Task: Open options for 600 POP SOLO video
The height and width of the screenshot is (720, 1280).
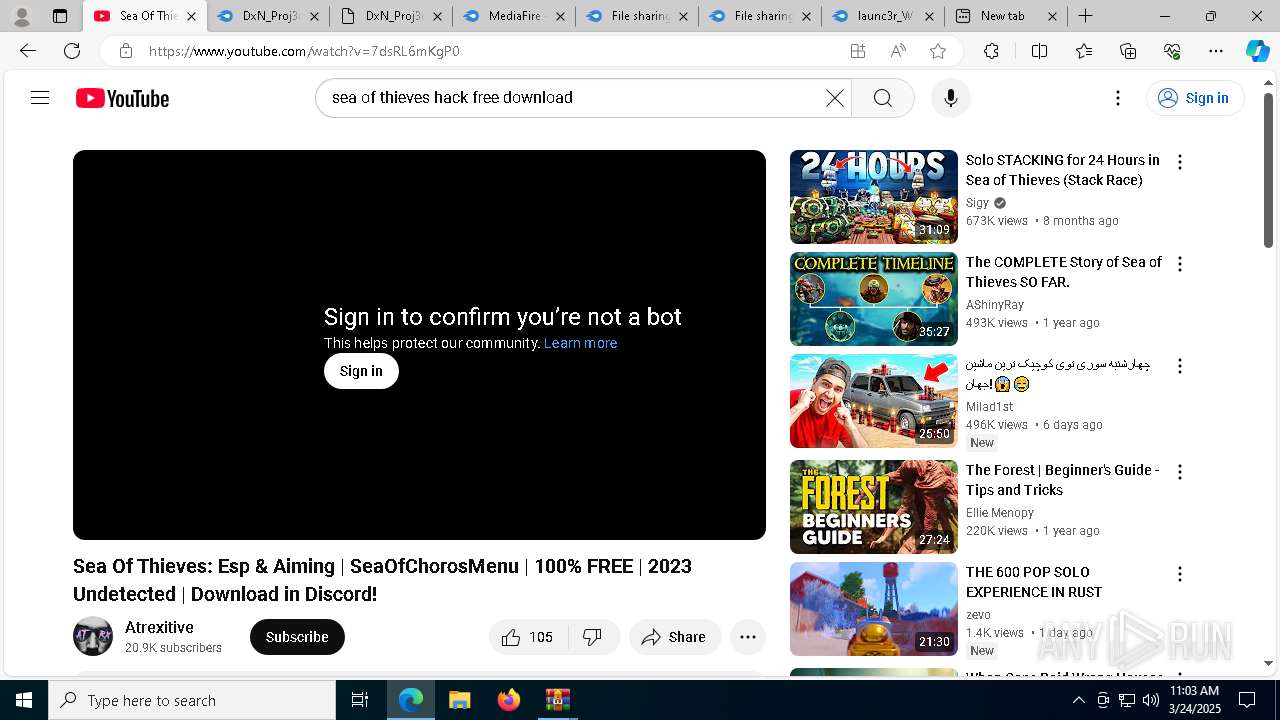Action: [1180, 574]
